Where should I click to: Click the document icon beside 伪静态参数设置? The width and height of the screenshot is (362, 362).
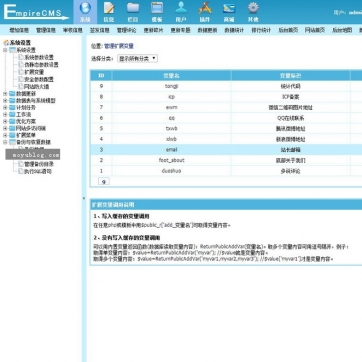[21, 65]
